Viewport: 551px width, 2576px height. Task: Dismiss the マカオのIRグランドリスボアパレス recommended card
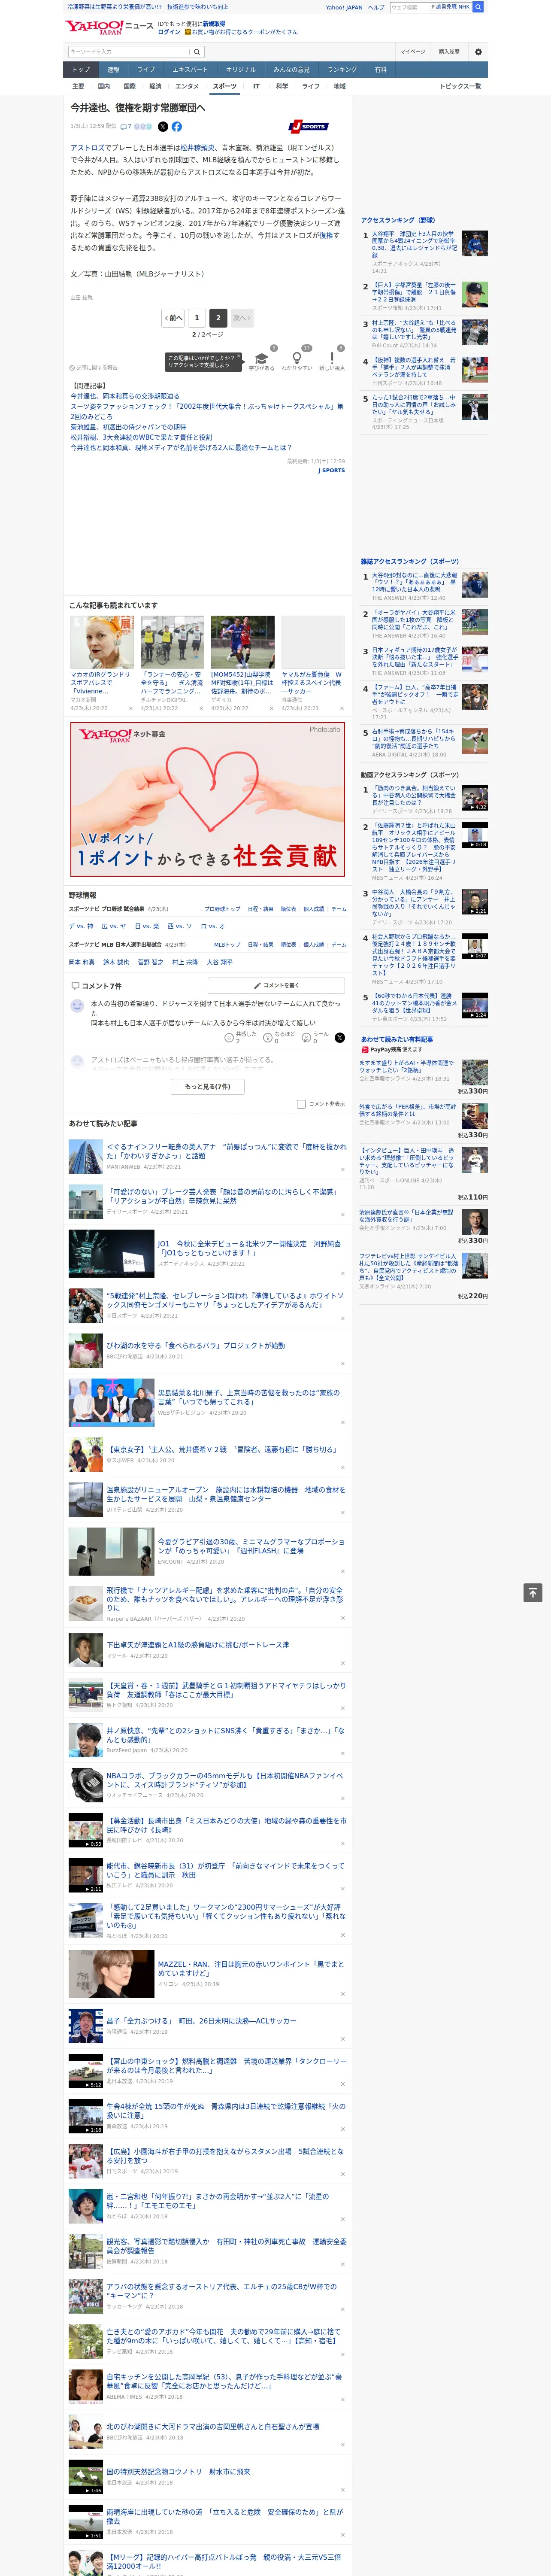[130, 708]
